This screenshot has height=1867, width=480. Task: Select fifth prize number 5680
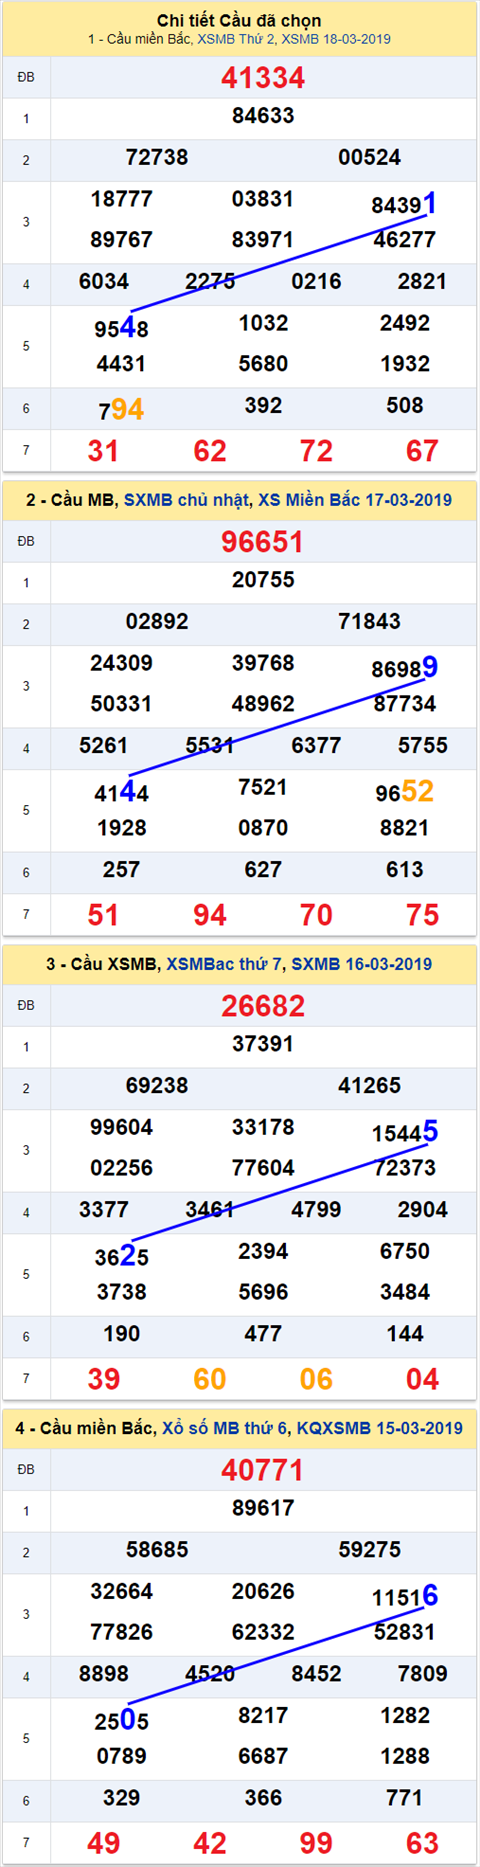[x=263, y=364]
